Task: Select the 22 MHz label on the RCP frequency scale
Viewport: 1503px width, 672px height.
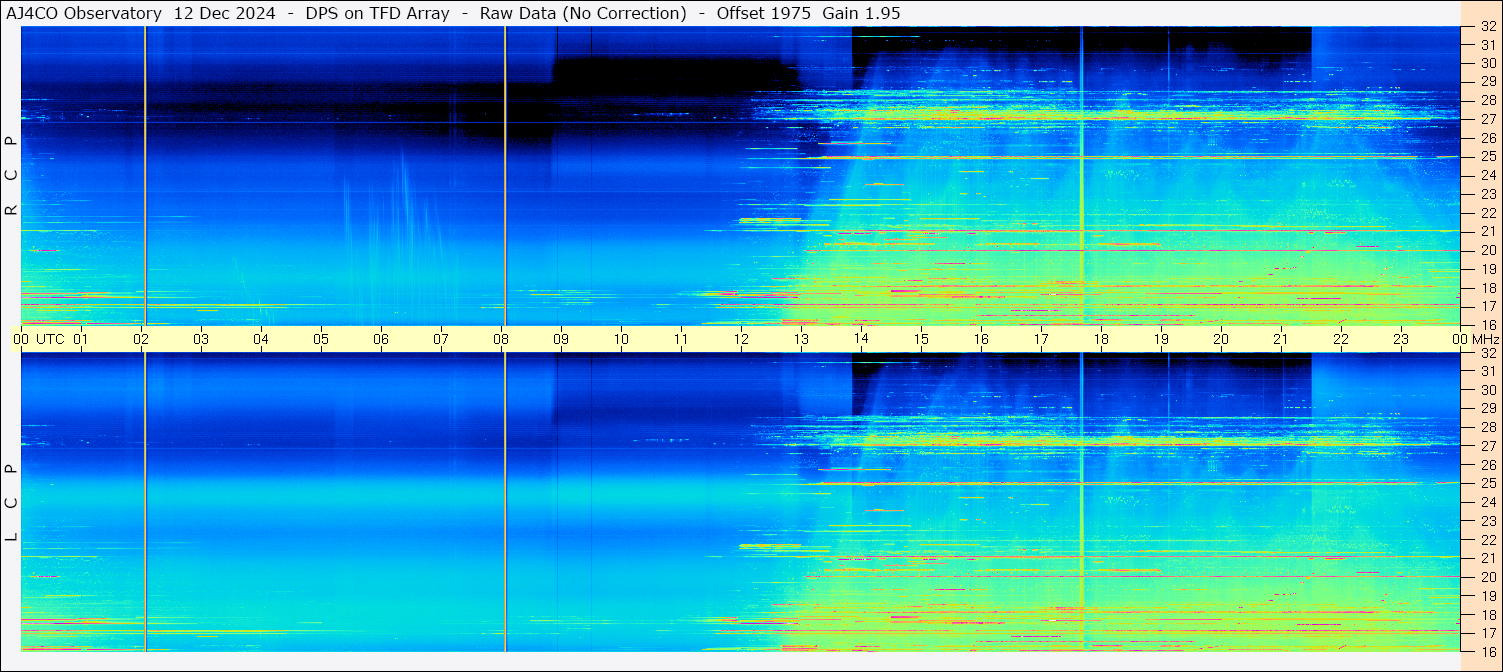Action: click(x=1488, y=213)
